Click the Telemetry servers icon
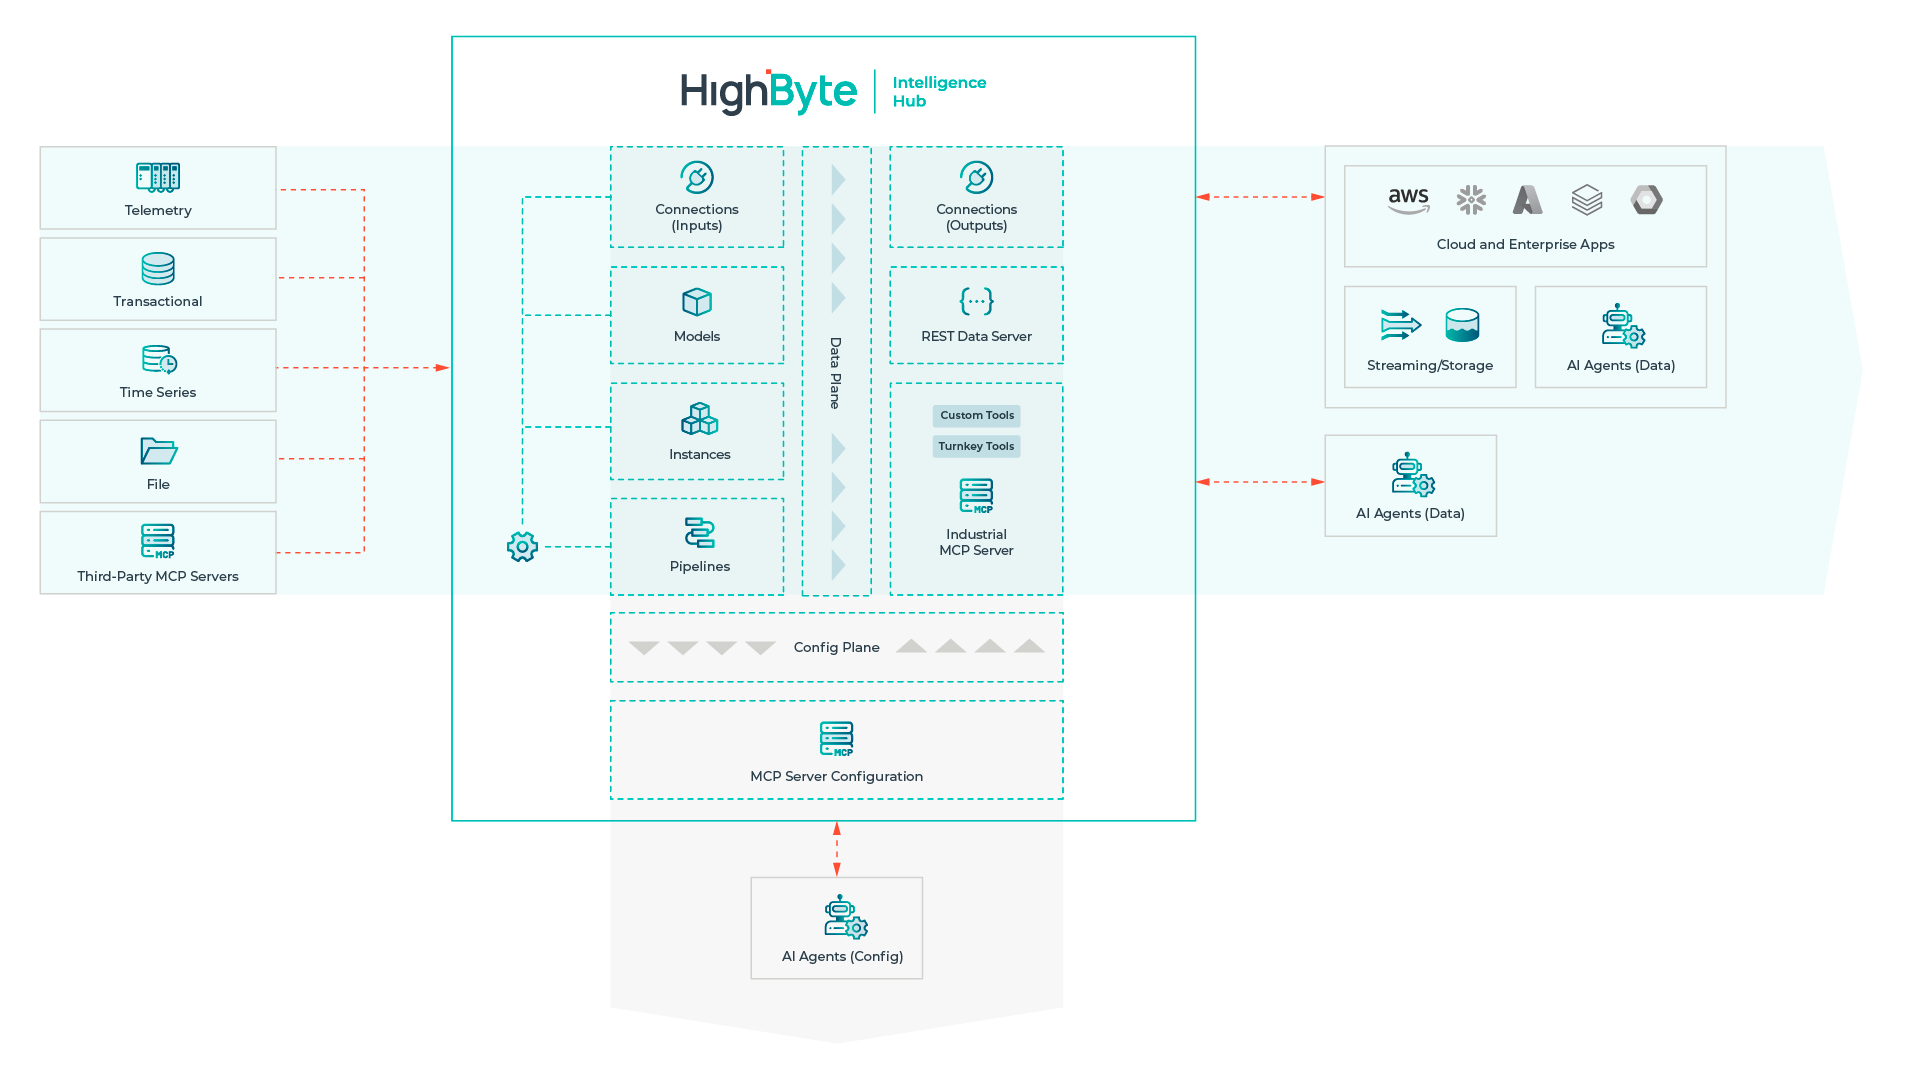The height and width of the screenshot is (1080, 1920). click(157, 178)
